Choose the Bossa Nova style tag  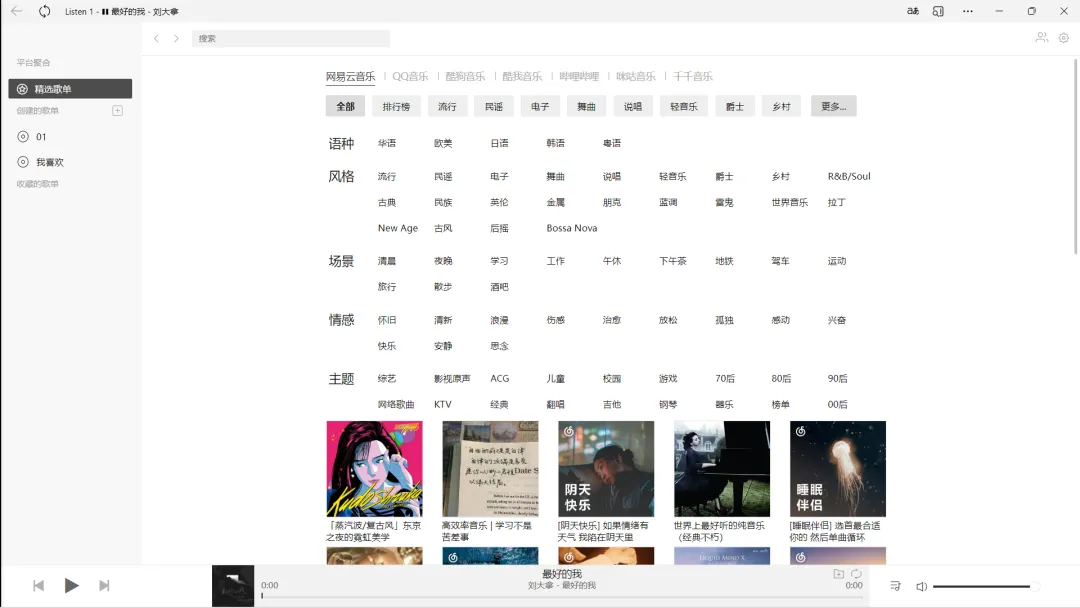tap(572, 228)
